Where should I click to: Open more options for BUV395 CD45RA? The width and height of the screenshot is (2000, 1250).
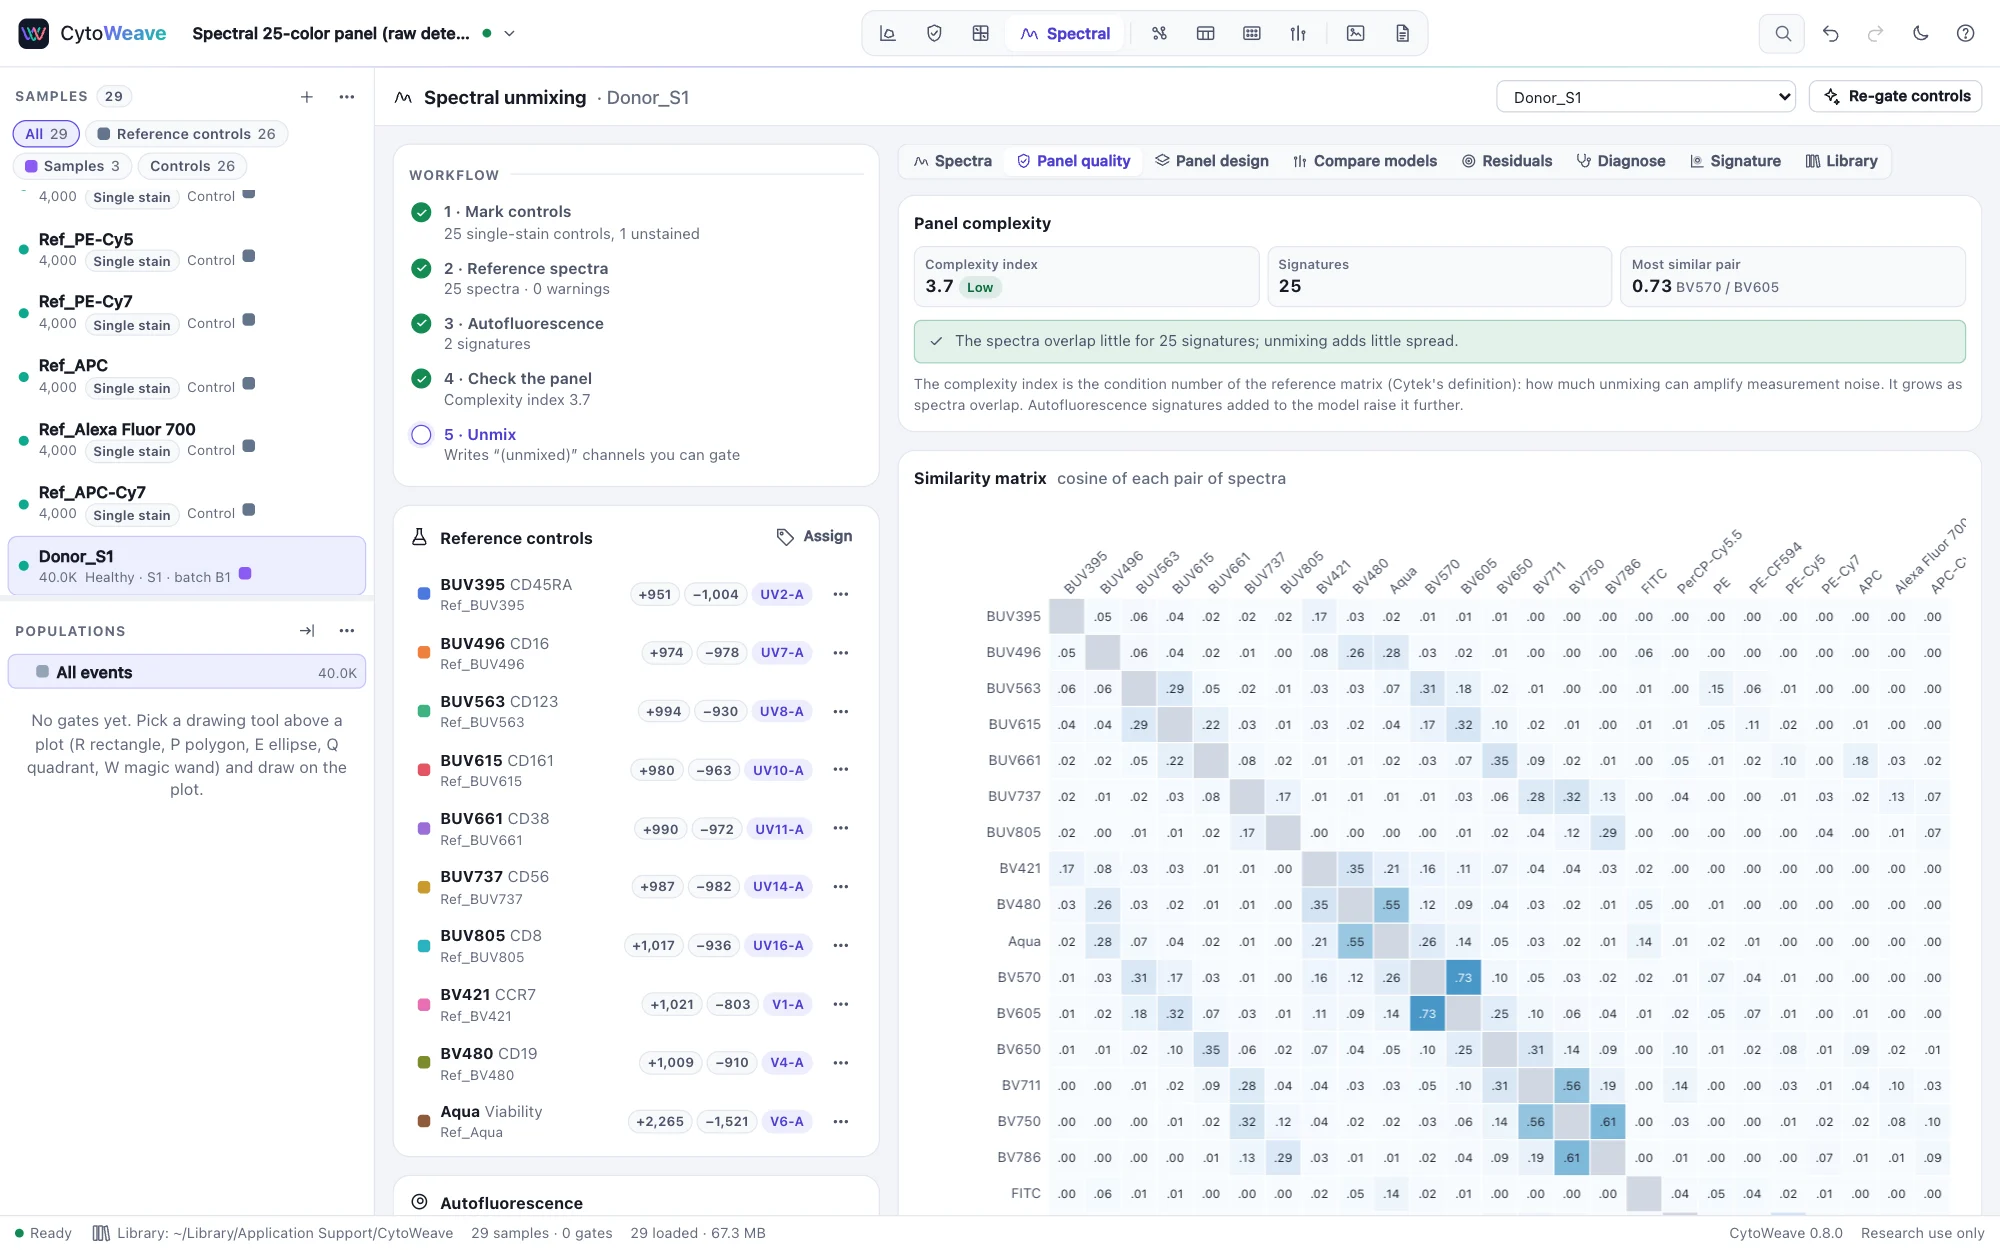point(841,594)
